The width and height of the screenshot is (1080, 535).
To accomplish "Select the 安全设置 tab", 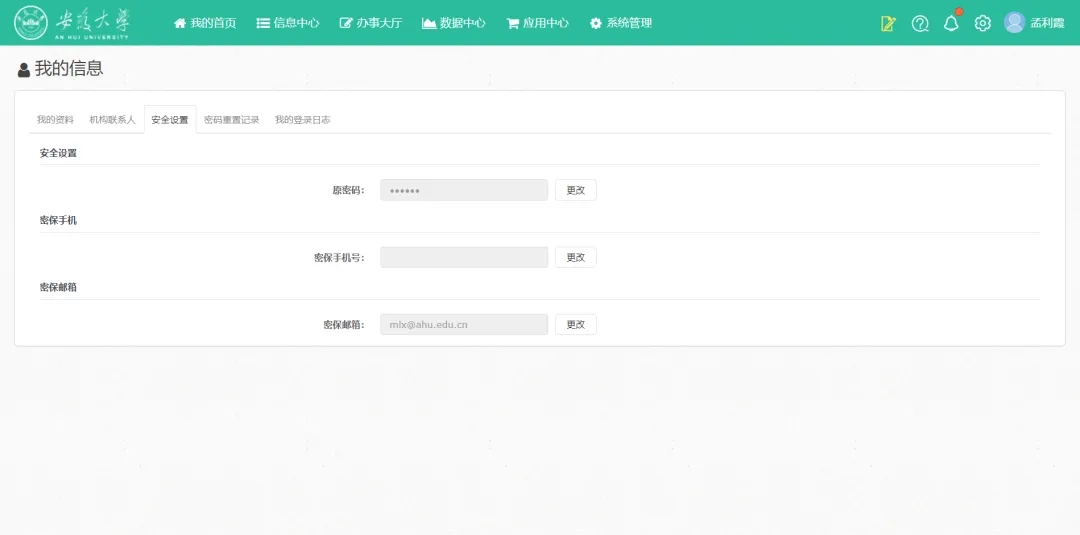I will point(170,120).
